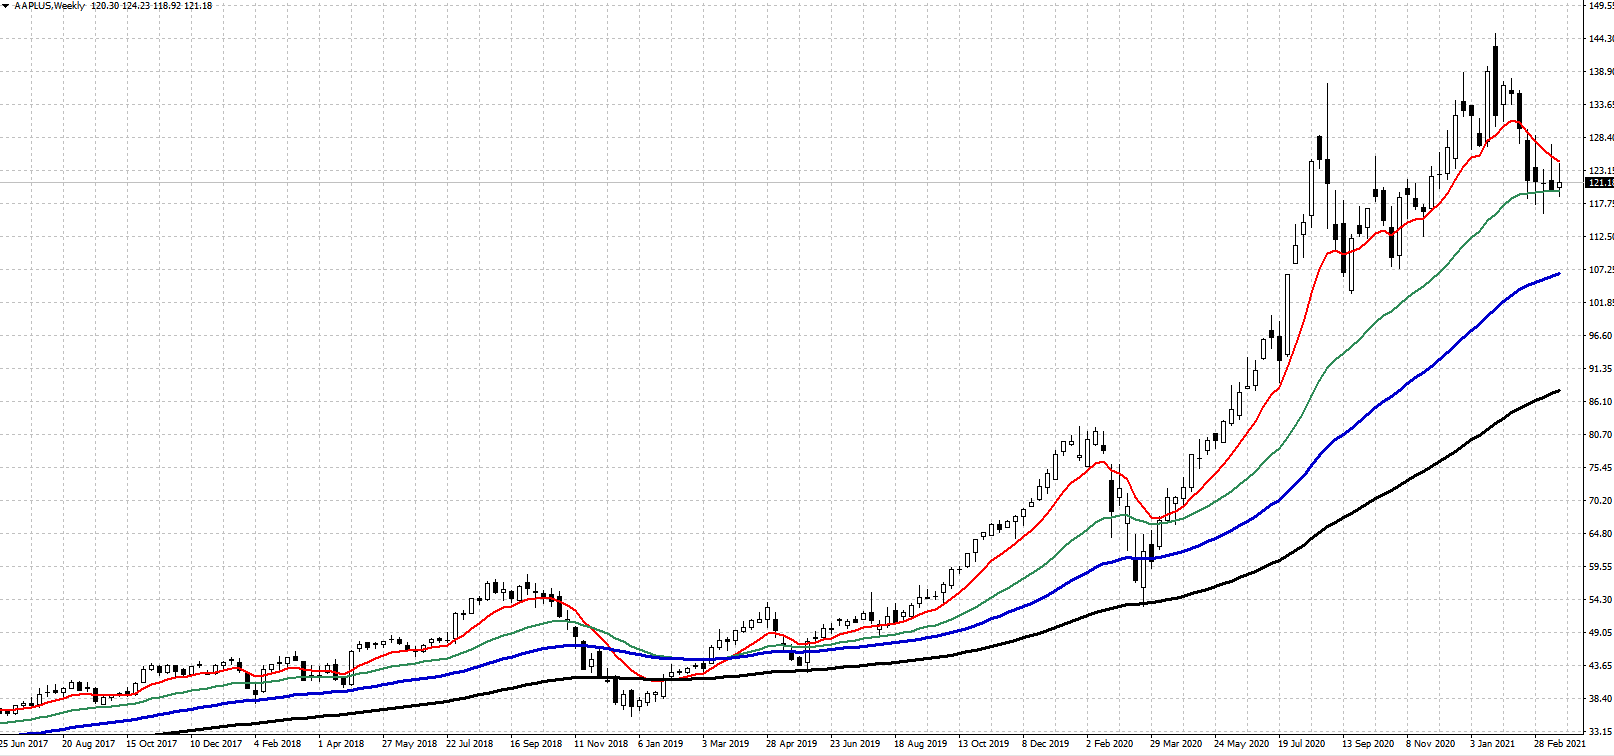Image resolution: width=1614 pixels, height=756 pixels.
Task: Click the 144.30 price scale label
Action: coord(1600,39)
